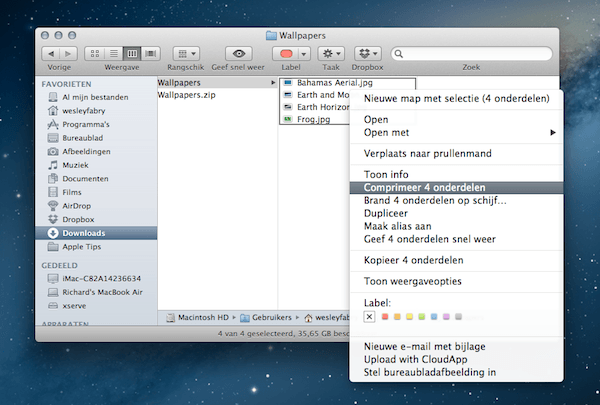600x405 pixels.
Task: Select Bahamas Aerial.jpg file
Action: click(335, 83)
